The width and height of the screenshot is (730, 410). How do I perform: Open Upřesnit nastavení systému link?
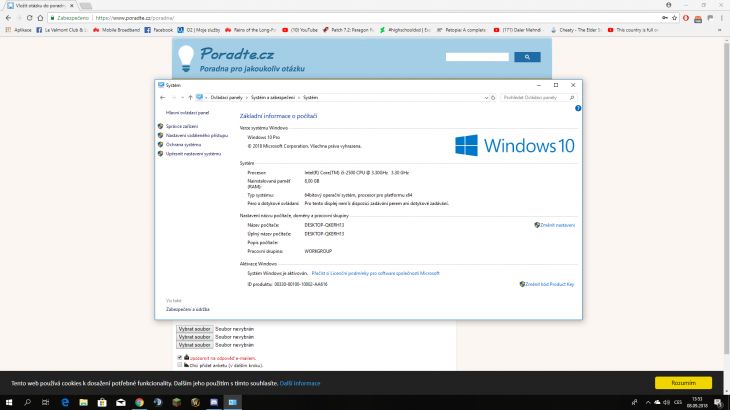coord(193,154)
